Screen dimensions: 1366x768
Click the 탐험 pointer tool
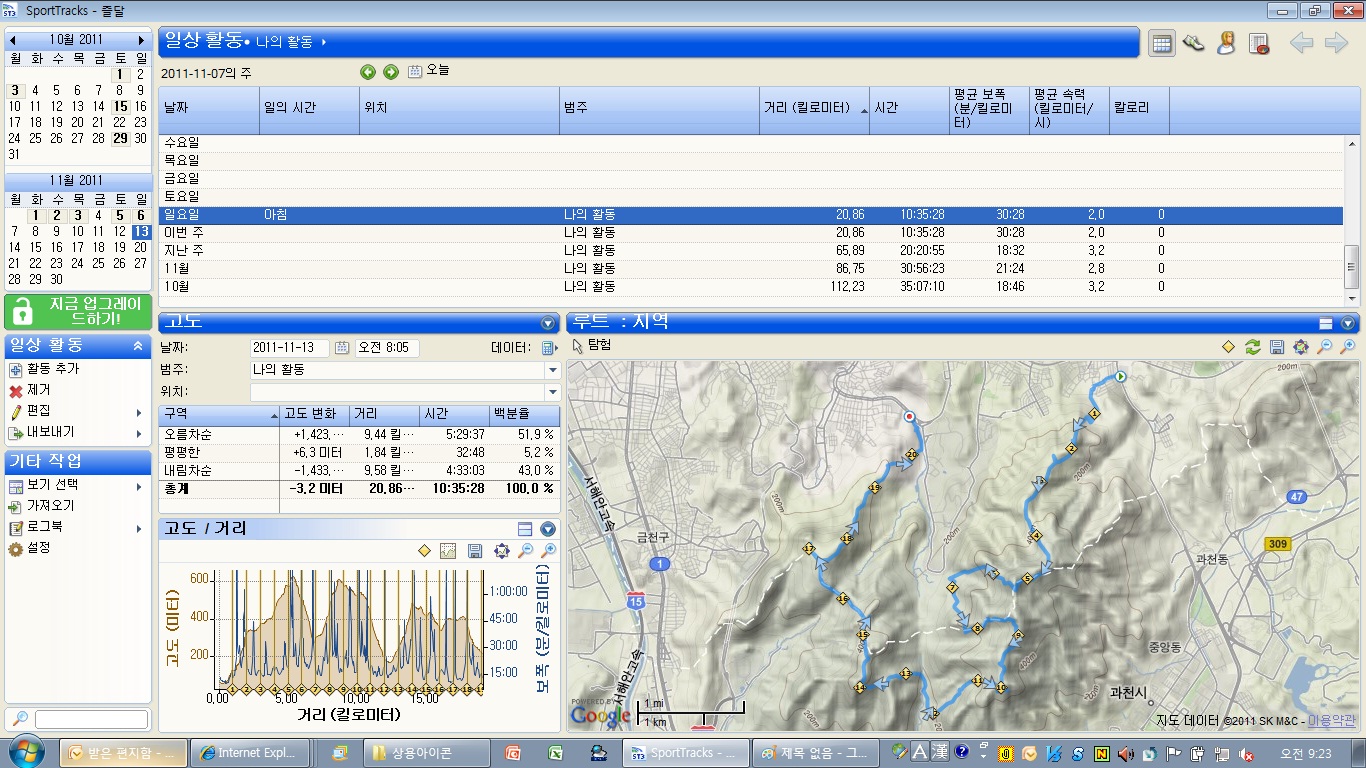coord(591,345)
